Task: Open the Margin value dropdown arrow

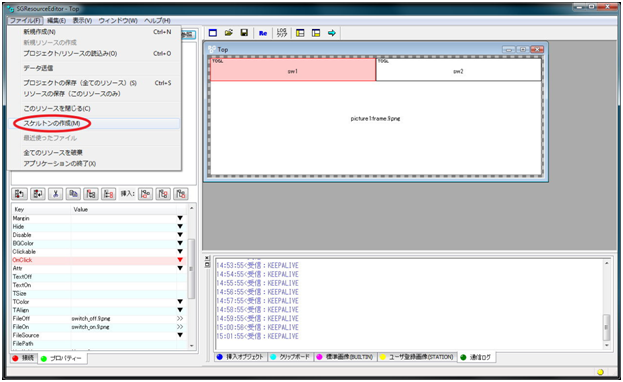Action: tap(180, 218)
